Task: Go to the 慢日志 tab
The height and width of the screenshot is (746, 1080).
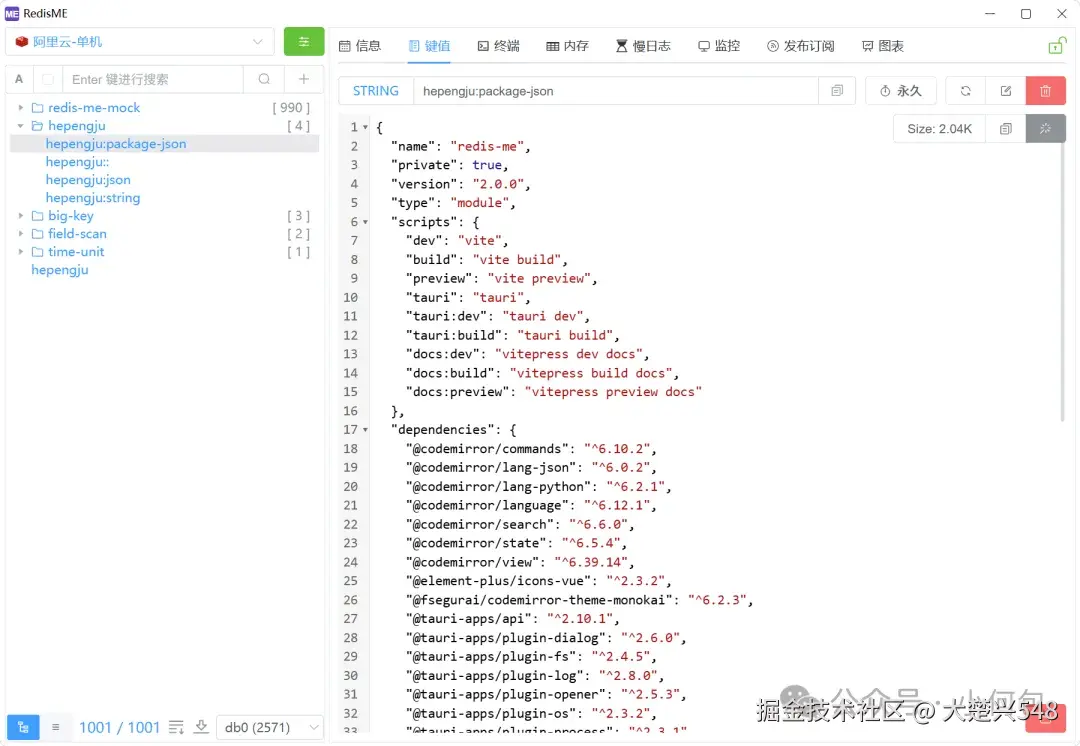Action: pos(643,46)
